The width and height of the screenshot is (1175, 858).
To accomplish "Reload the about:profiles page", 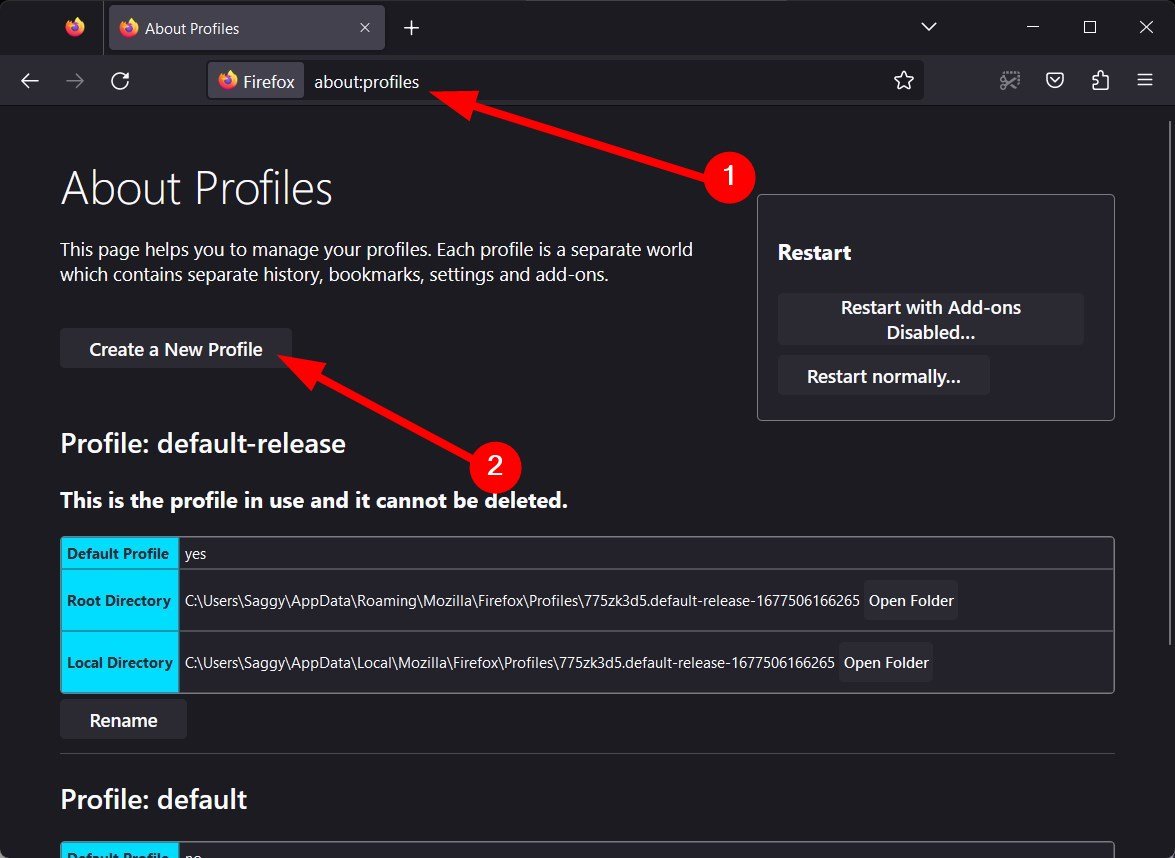I will coord(120,81).
